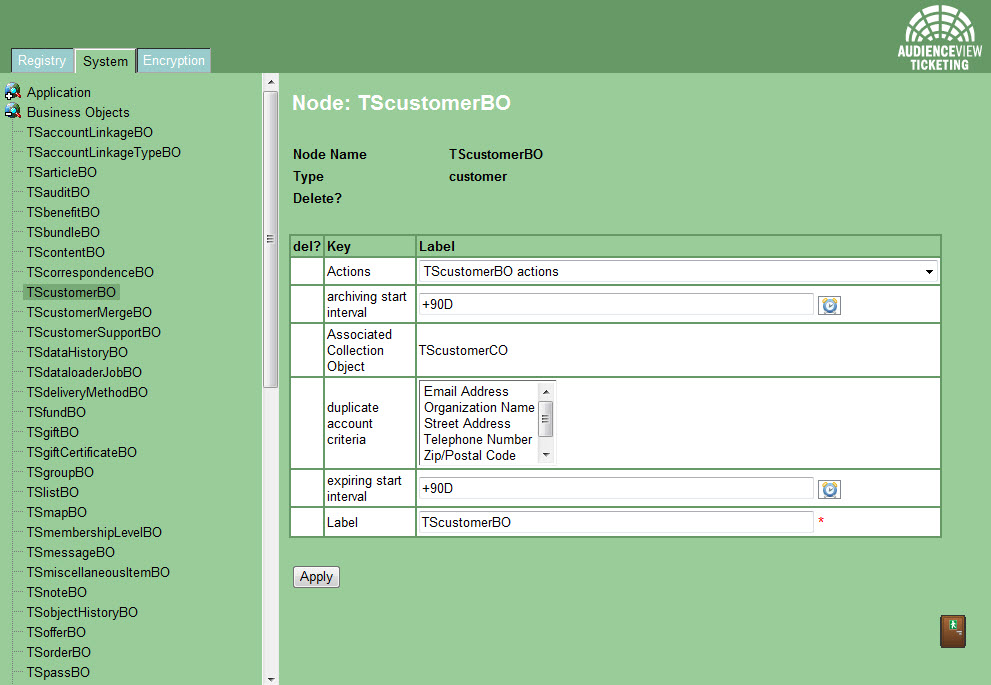991x685 pixels.
Task: Select Street Address in duplicate criteria list
Action: pos(467,423)
